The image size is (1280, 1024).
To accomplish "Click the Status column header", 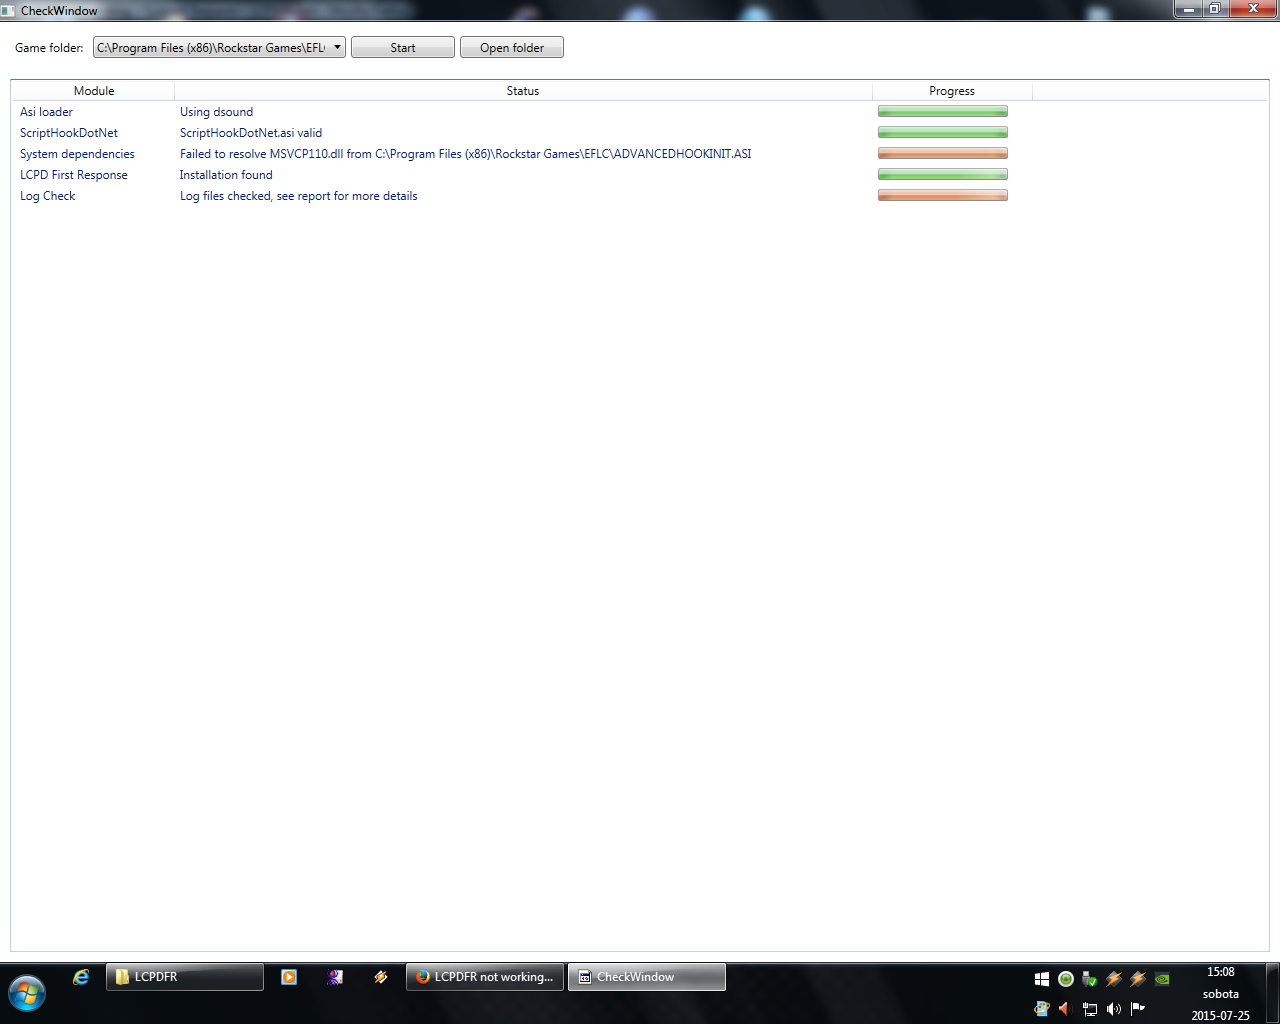I will 523,90.
